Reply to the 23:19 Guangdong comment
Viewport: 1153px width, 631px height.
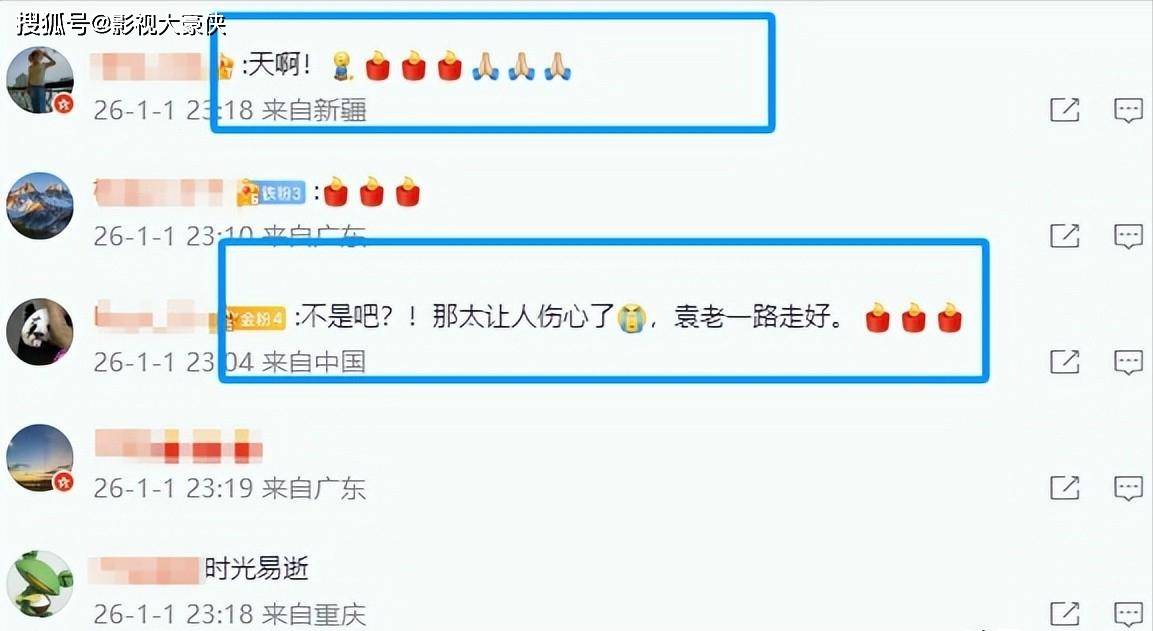pos(1128,488)
